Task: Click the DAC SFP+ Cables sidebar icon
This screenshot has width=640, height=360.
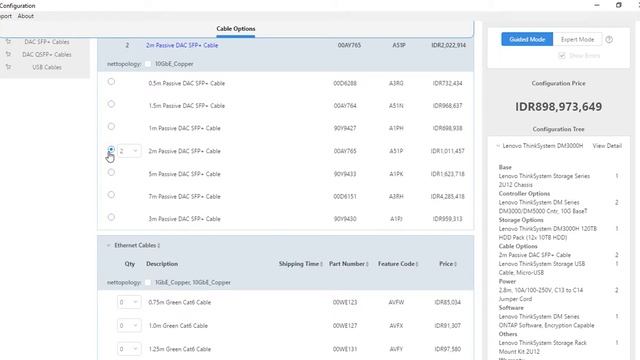Action: 8,42
